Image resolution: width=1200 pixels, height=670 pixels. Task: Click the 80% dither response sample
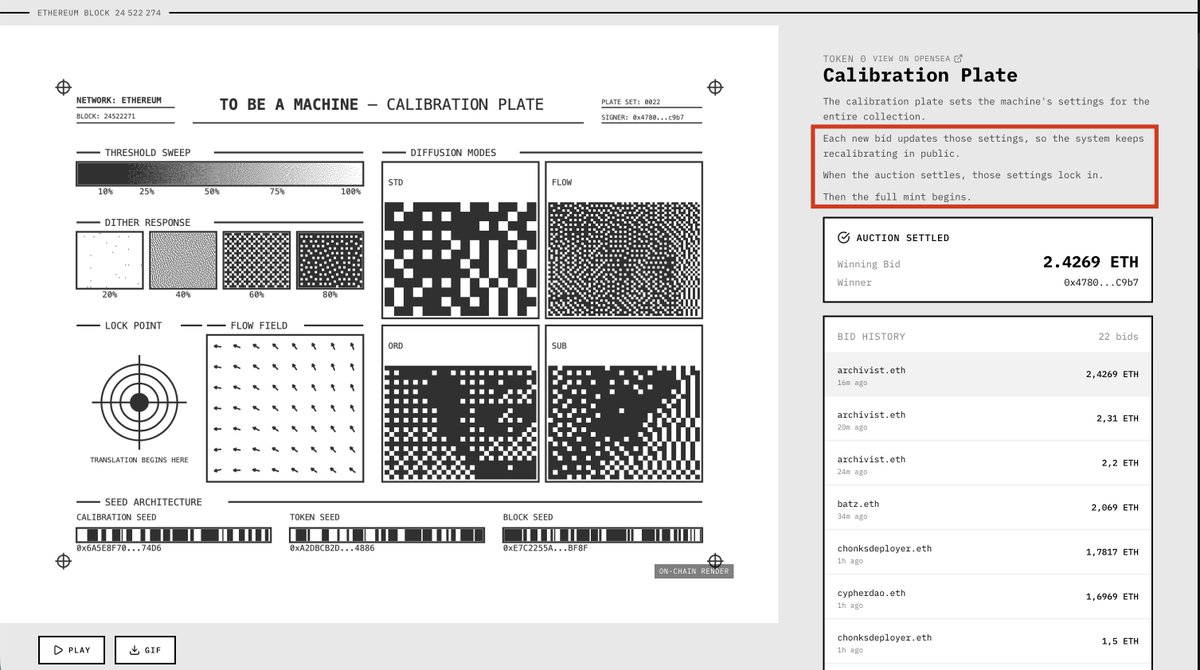[330, 260]
